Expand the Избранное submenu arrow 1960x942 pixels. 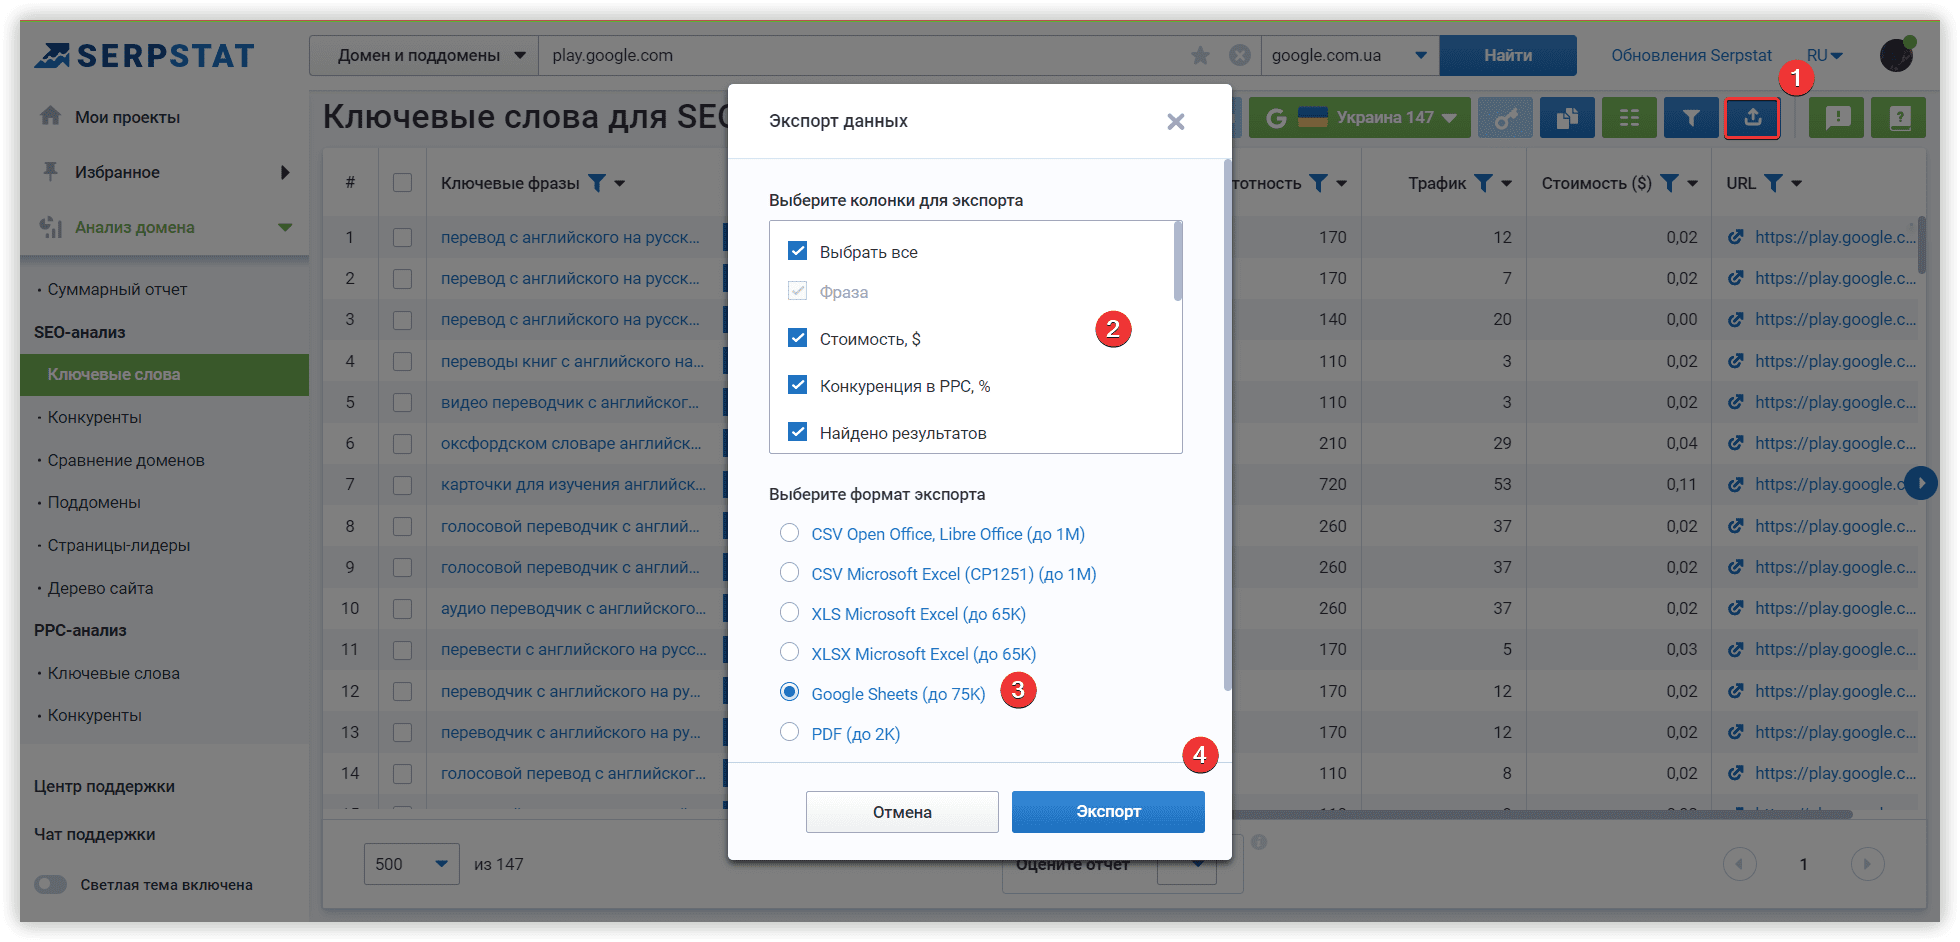pyautogui.click(x=285, y=172)
